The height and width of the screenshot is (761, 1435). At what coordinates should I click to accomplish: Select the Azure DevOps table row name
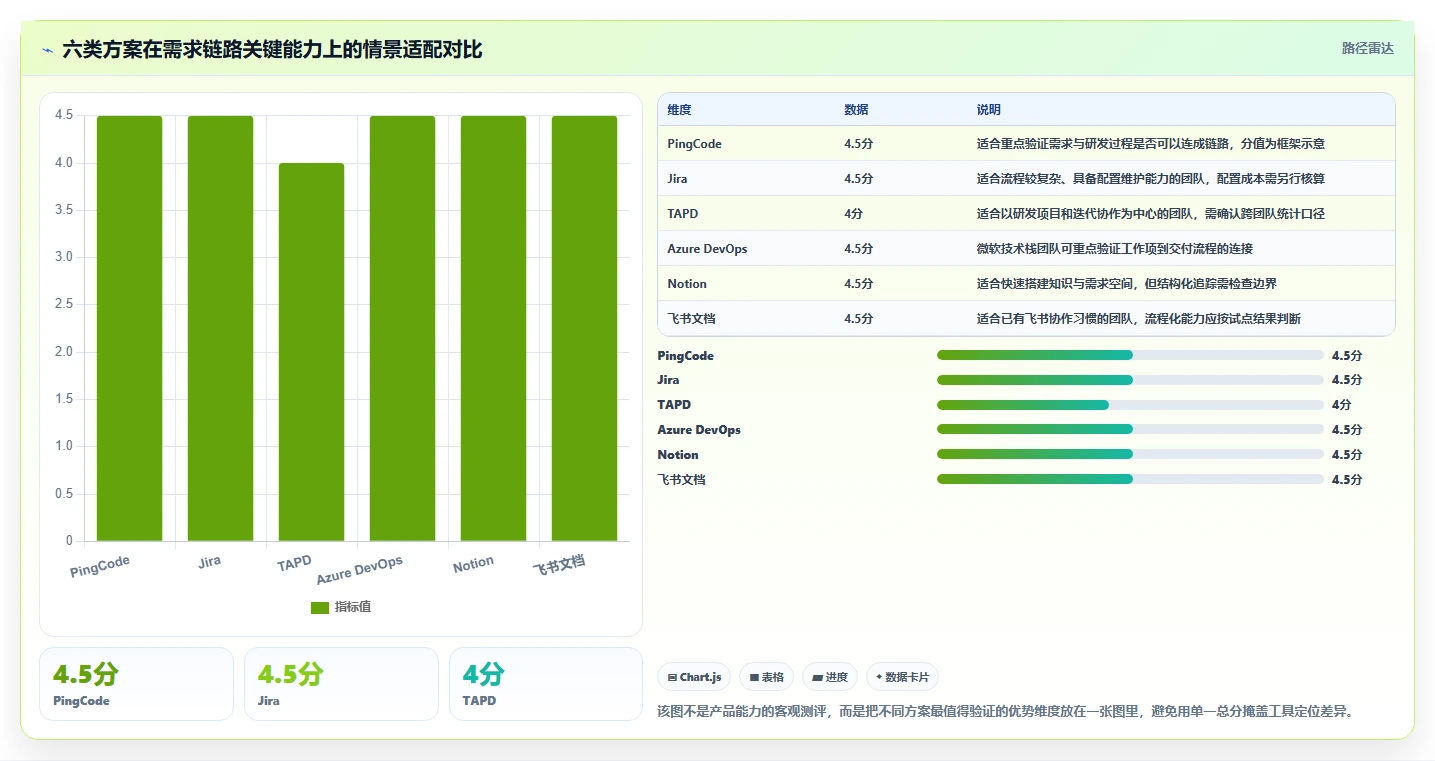pyautogui.click(x=708, y=249)
